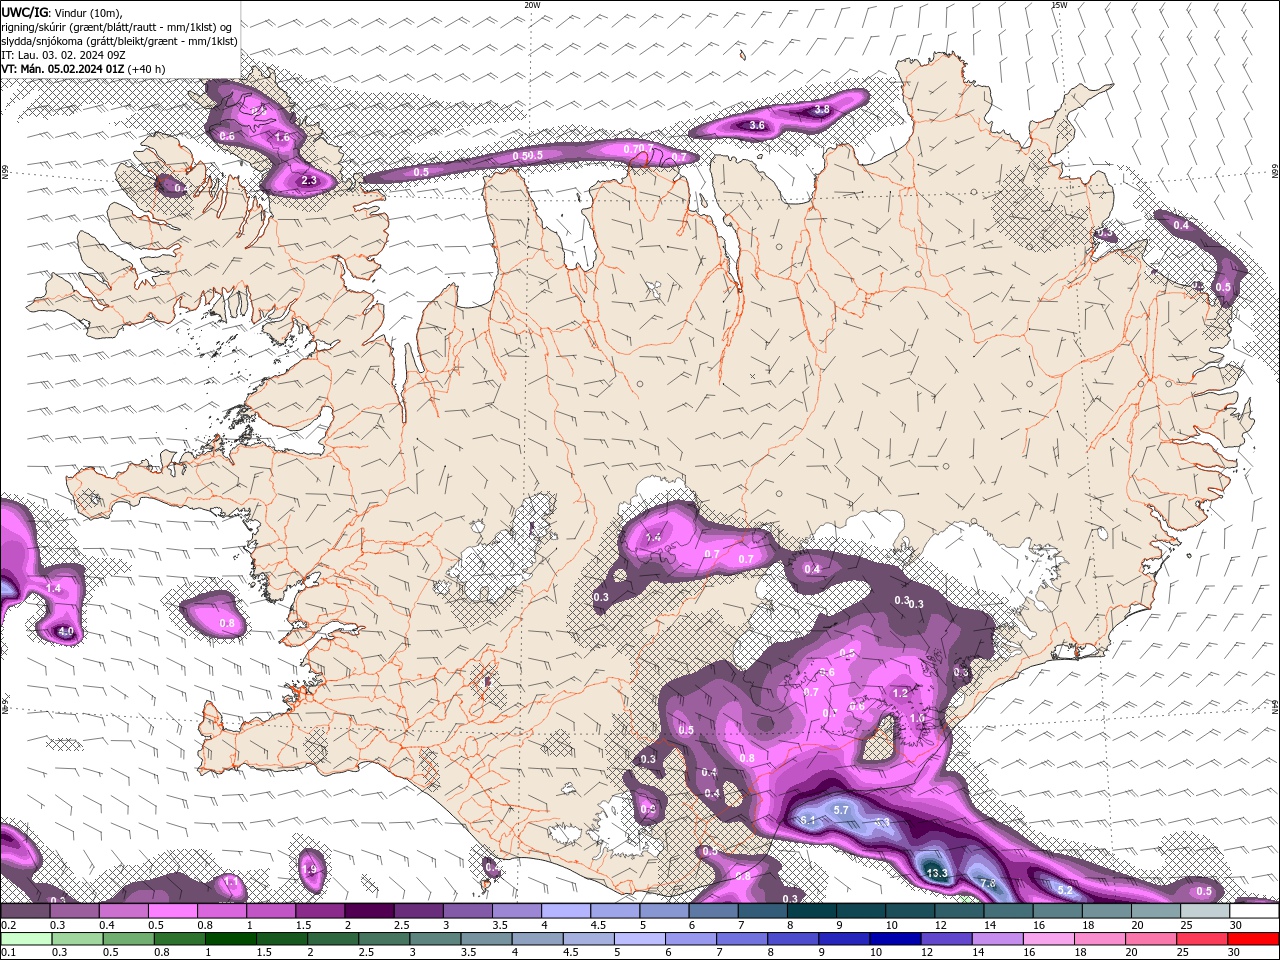The image size is (1280, 960).
Task: Click the 3.6 value off the north coast
Action: (757, 126)
